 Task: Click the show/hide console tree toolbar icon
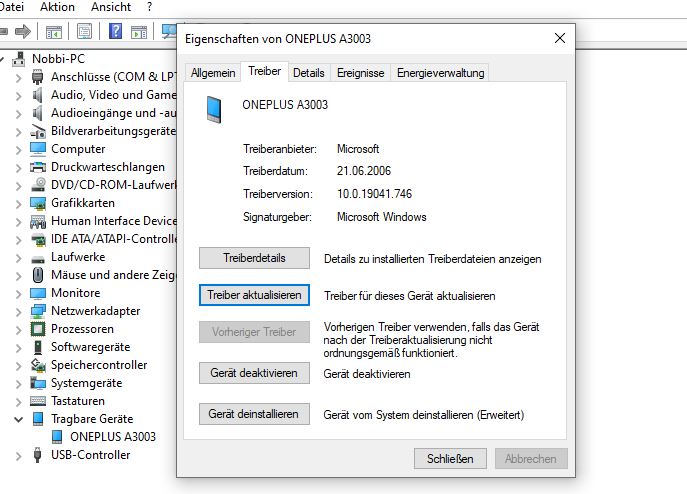(54, 32)
